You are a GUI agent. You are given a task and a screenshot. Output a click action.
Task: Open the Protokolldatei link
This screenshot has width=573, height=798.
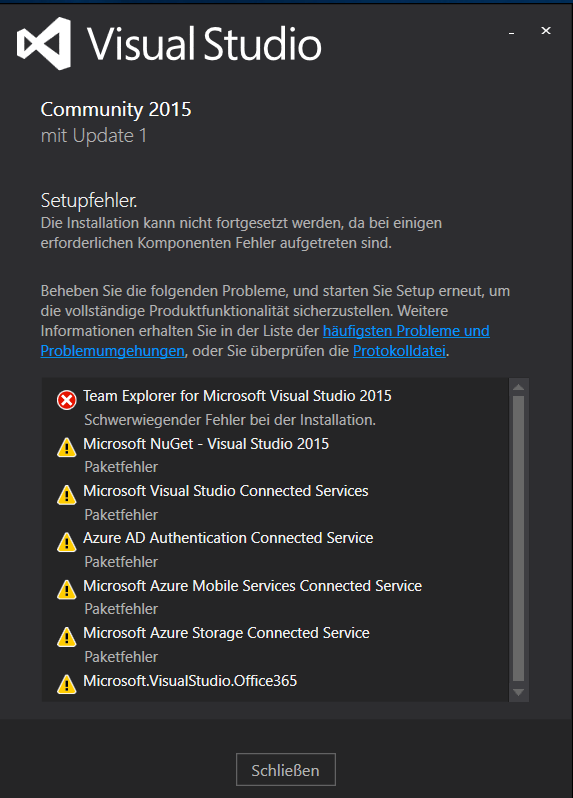point(399,351)
